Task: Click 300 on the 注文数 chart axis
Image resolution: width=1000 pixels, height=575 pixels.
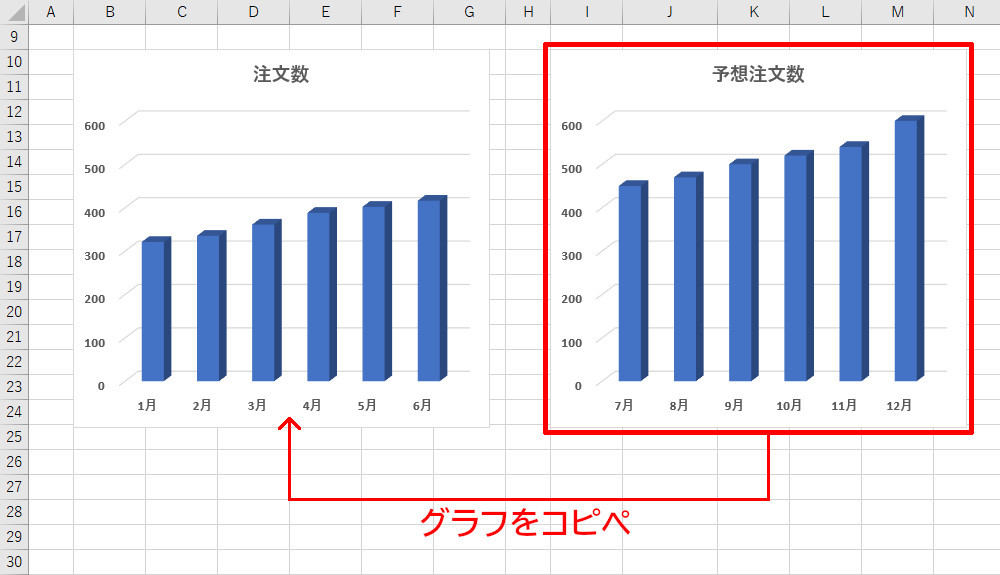Action: (x=94, y=256)
